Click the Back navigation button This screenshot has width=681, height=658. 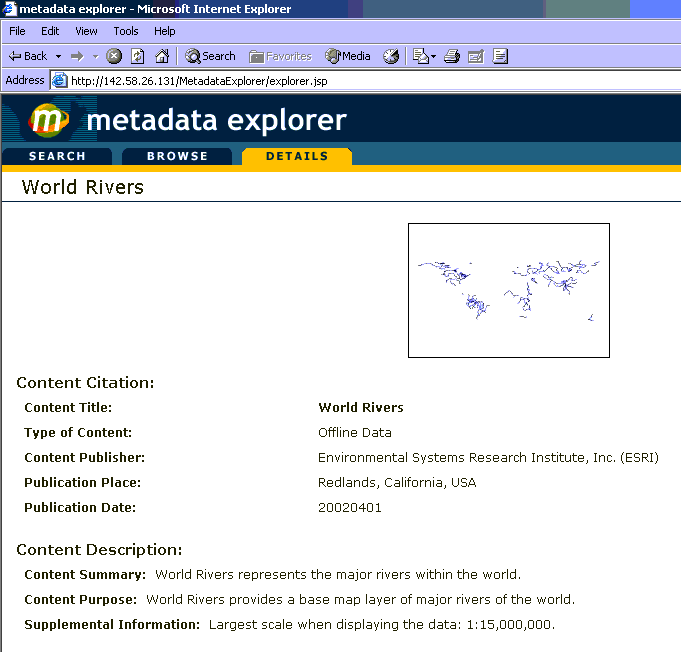coord(28,57)
